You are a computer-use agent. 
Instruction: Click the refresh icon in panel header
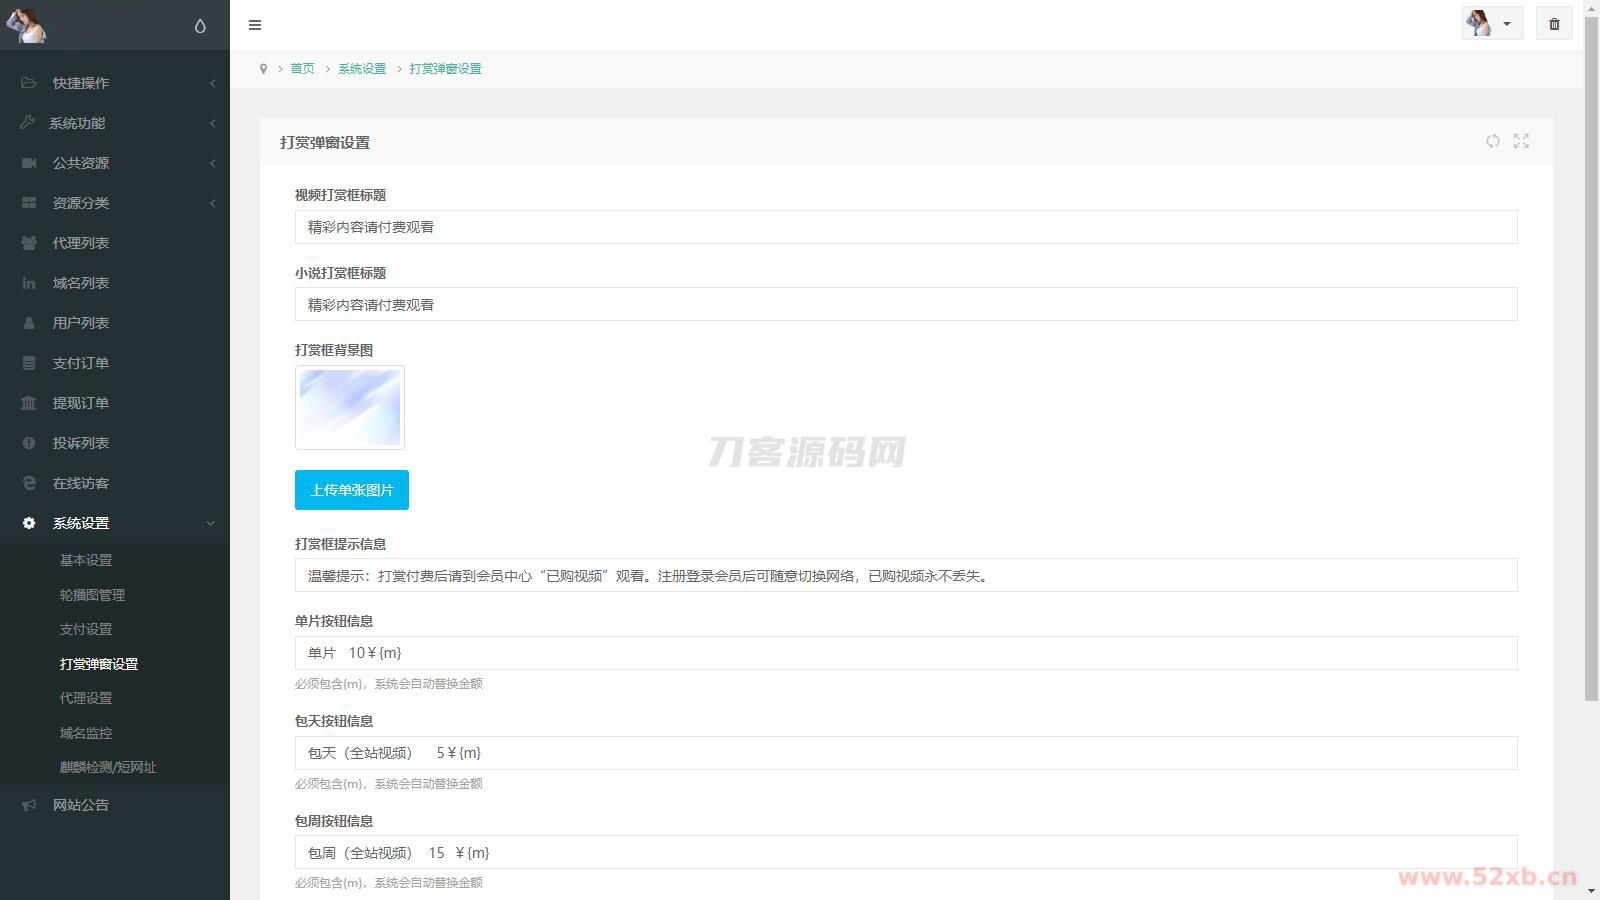[1492, 142]
